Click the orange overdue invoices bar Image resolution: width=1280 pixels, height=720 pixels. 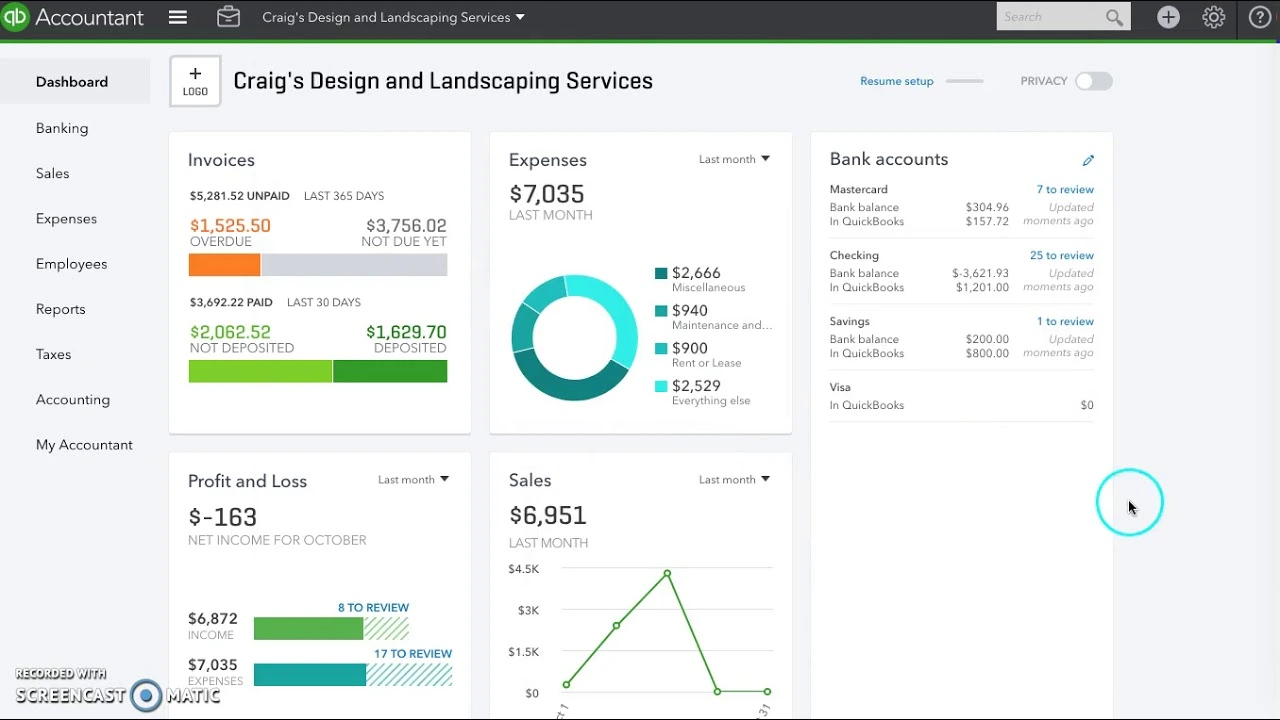225,265
